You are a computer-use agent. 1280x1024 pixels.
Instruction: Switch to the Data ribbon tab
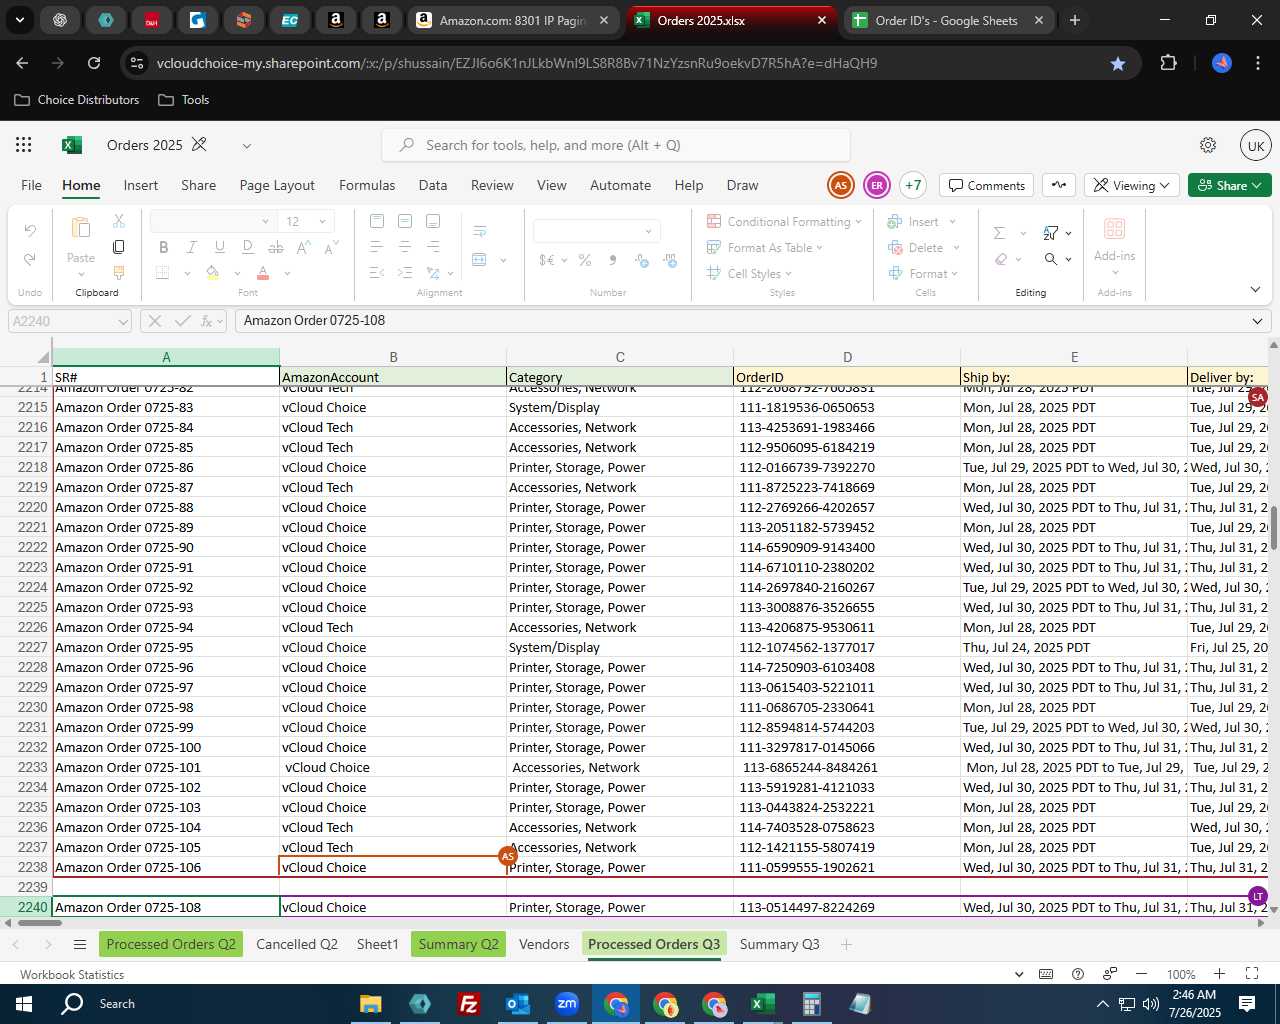point(433,185)
